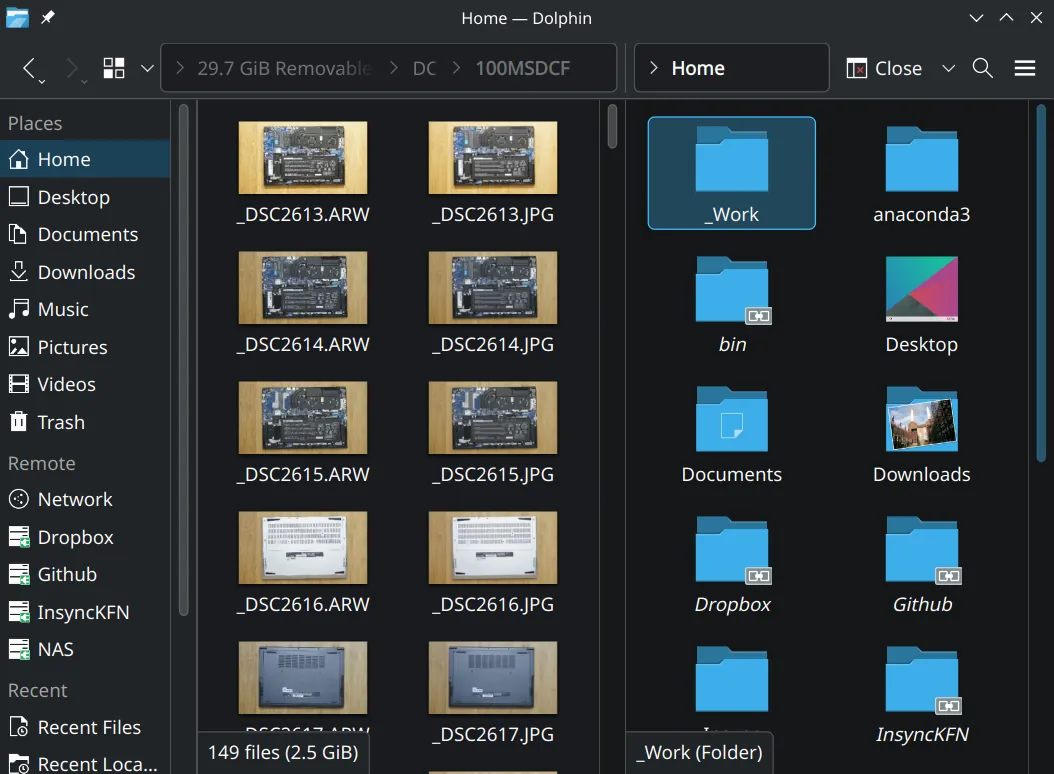Screen dimensions: 1054x774
Task: Open Documents in Places panel
Action: 85,234
